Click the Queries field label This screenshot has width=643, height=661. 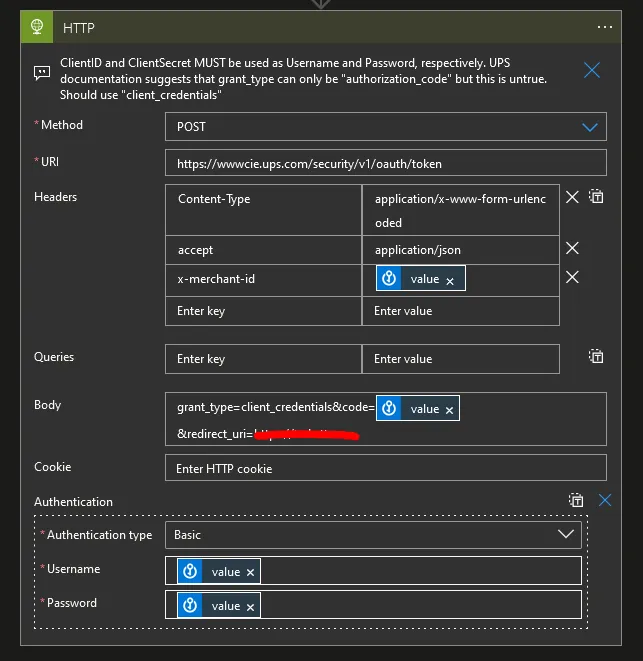[x=54, y=357]
